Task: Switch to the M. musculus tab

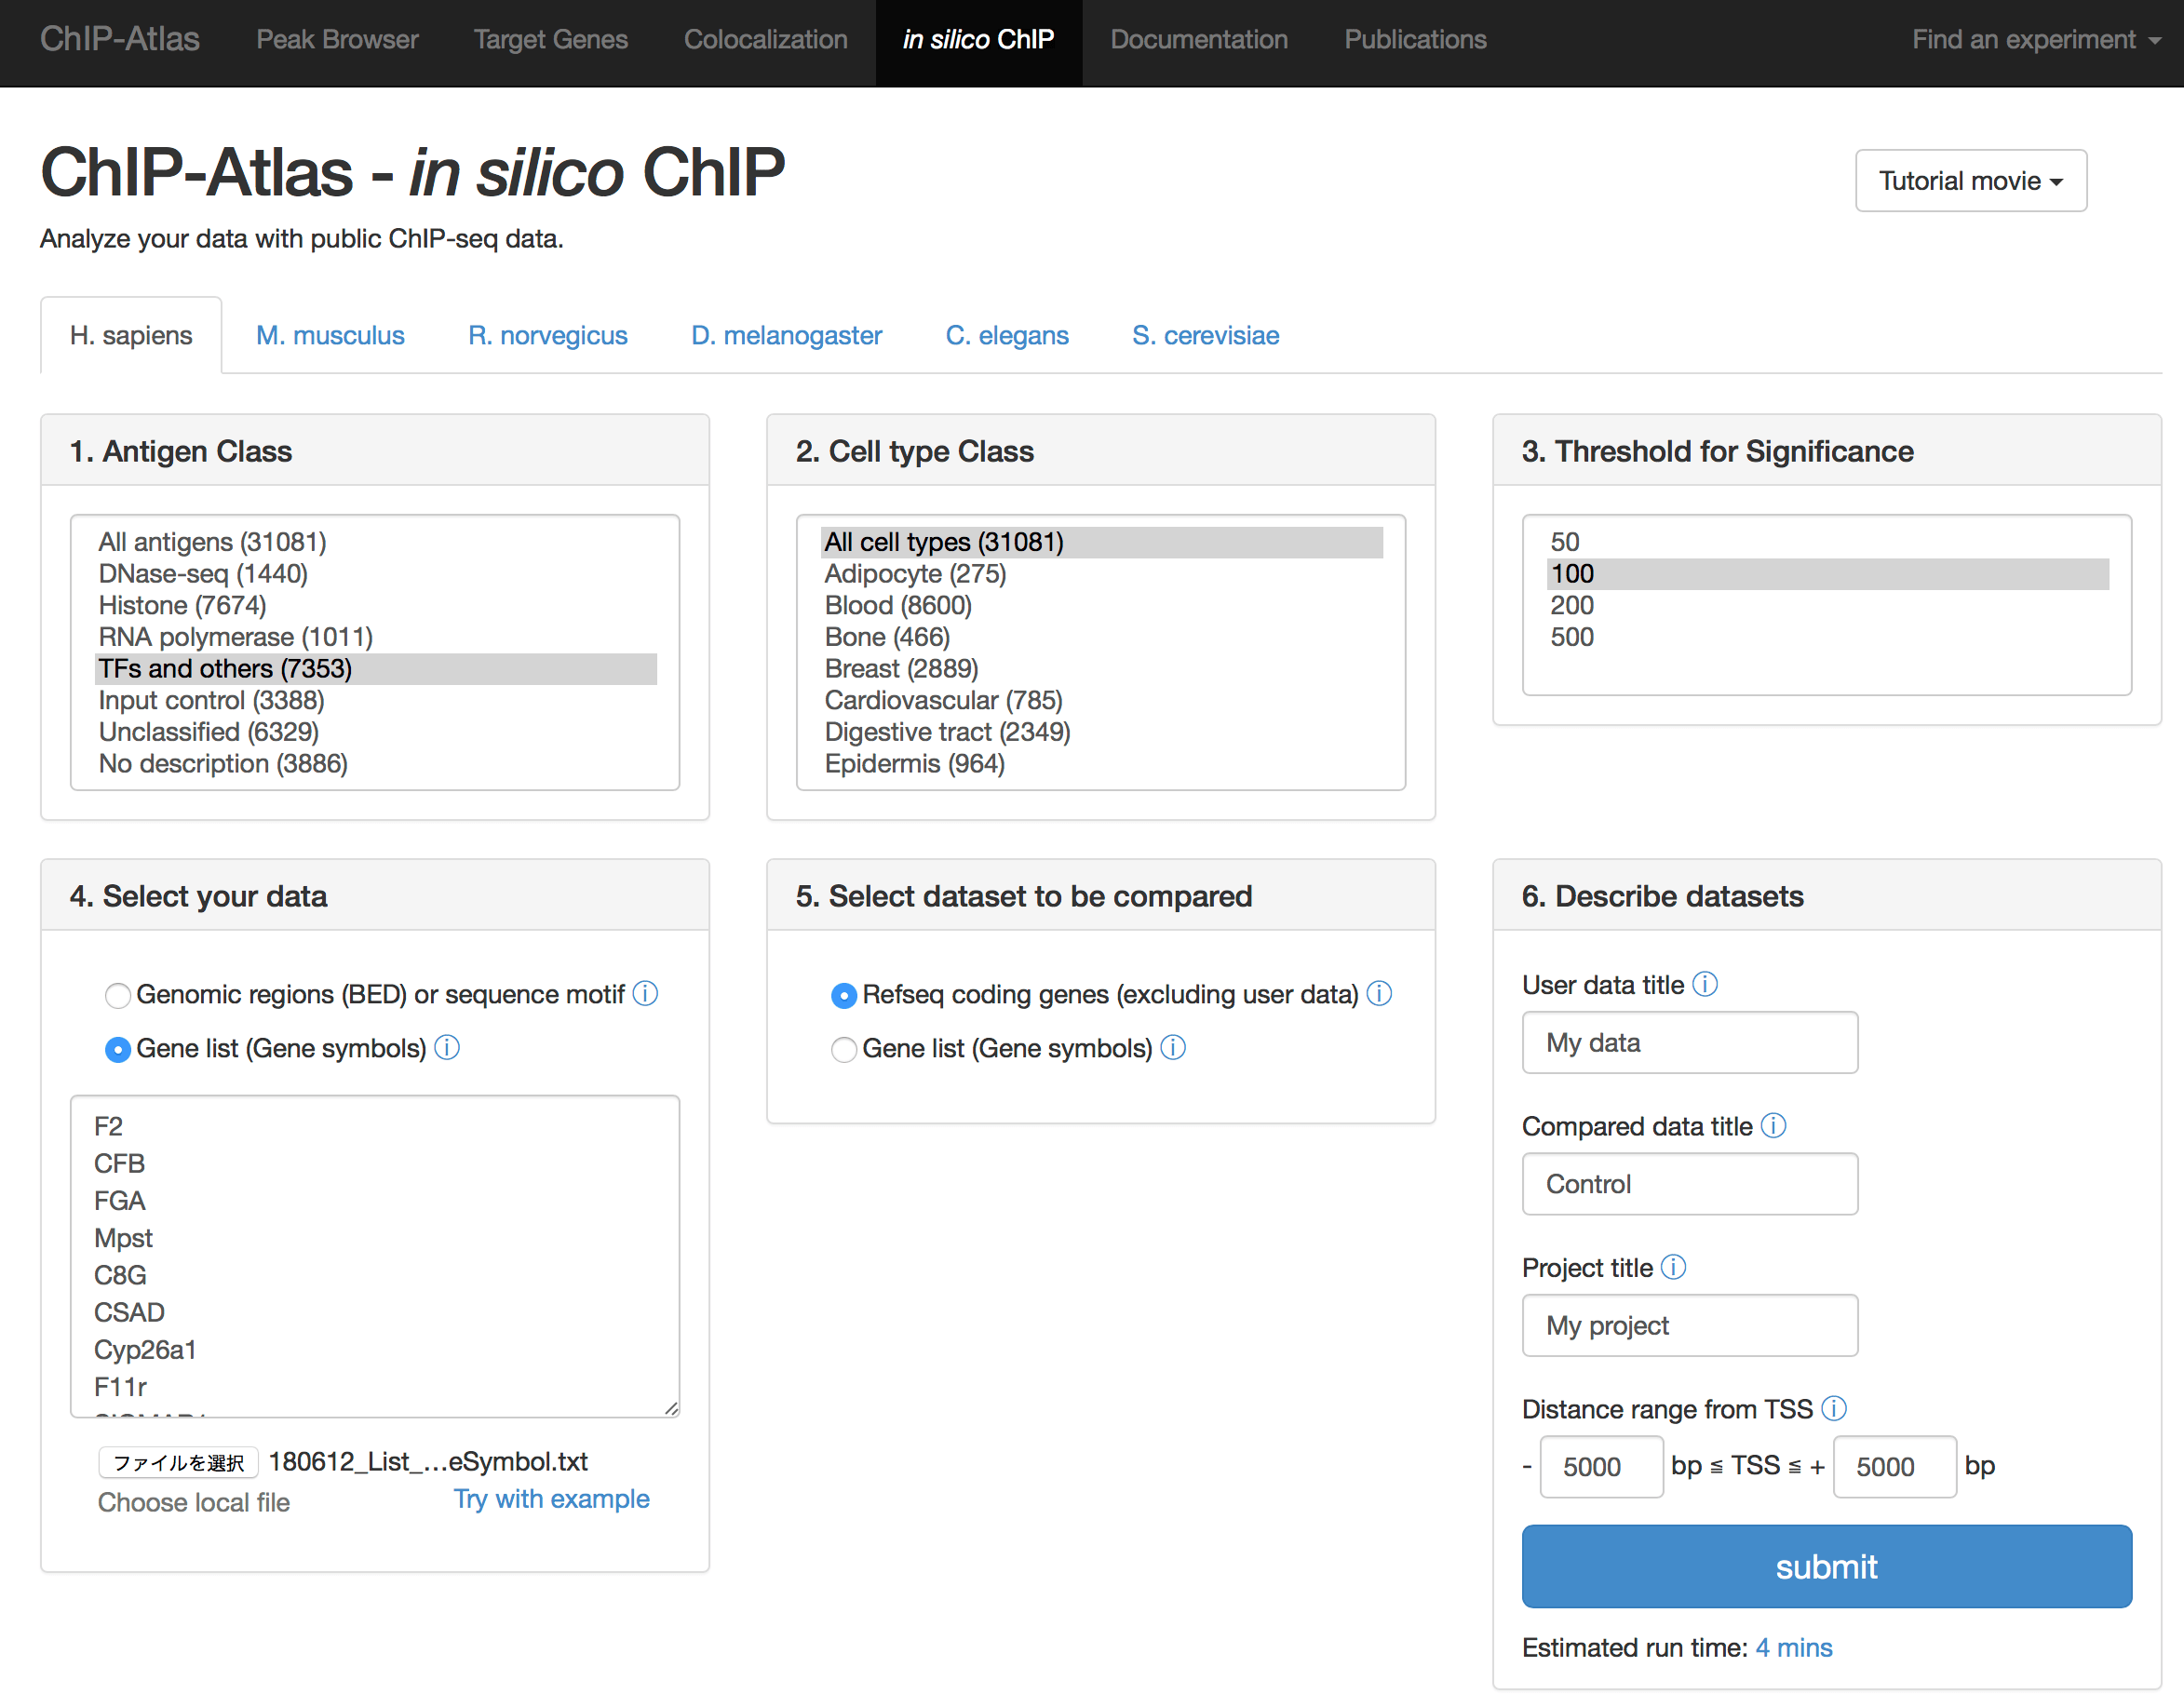Action: pyautogui.click(x=330, y=335)
